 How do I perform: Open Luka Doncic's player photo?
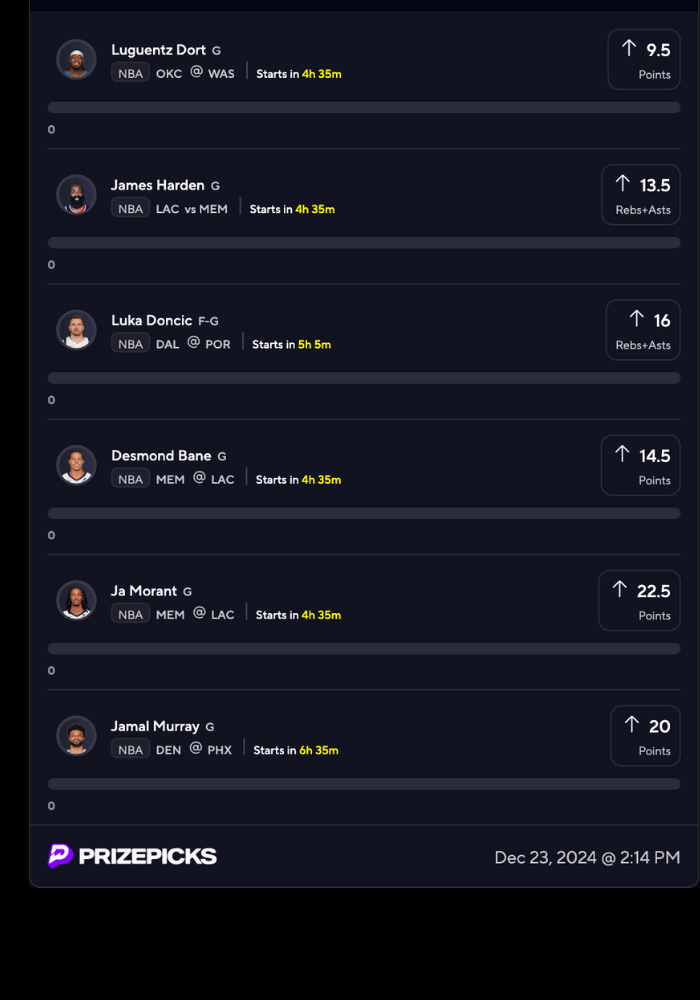tap(77, 329)
